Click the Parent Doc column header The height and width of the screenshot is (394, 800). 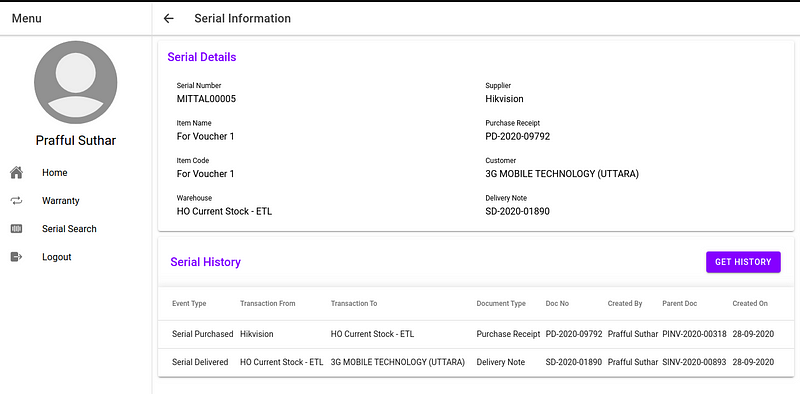679,303
